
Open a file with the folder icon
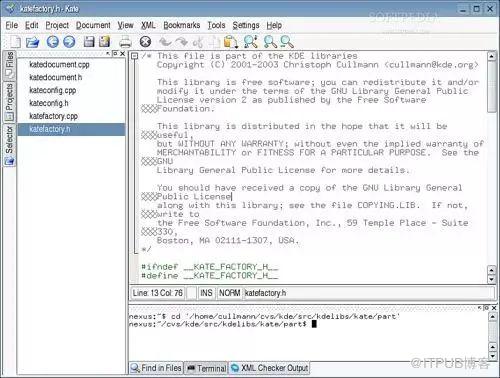33,42
